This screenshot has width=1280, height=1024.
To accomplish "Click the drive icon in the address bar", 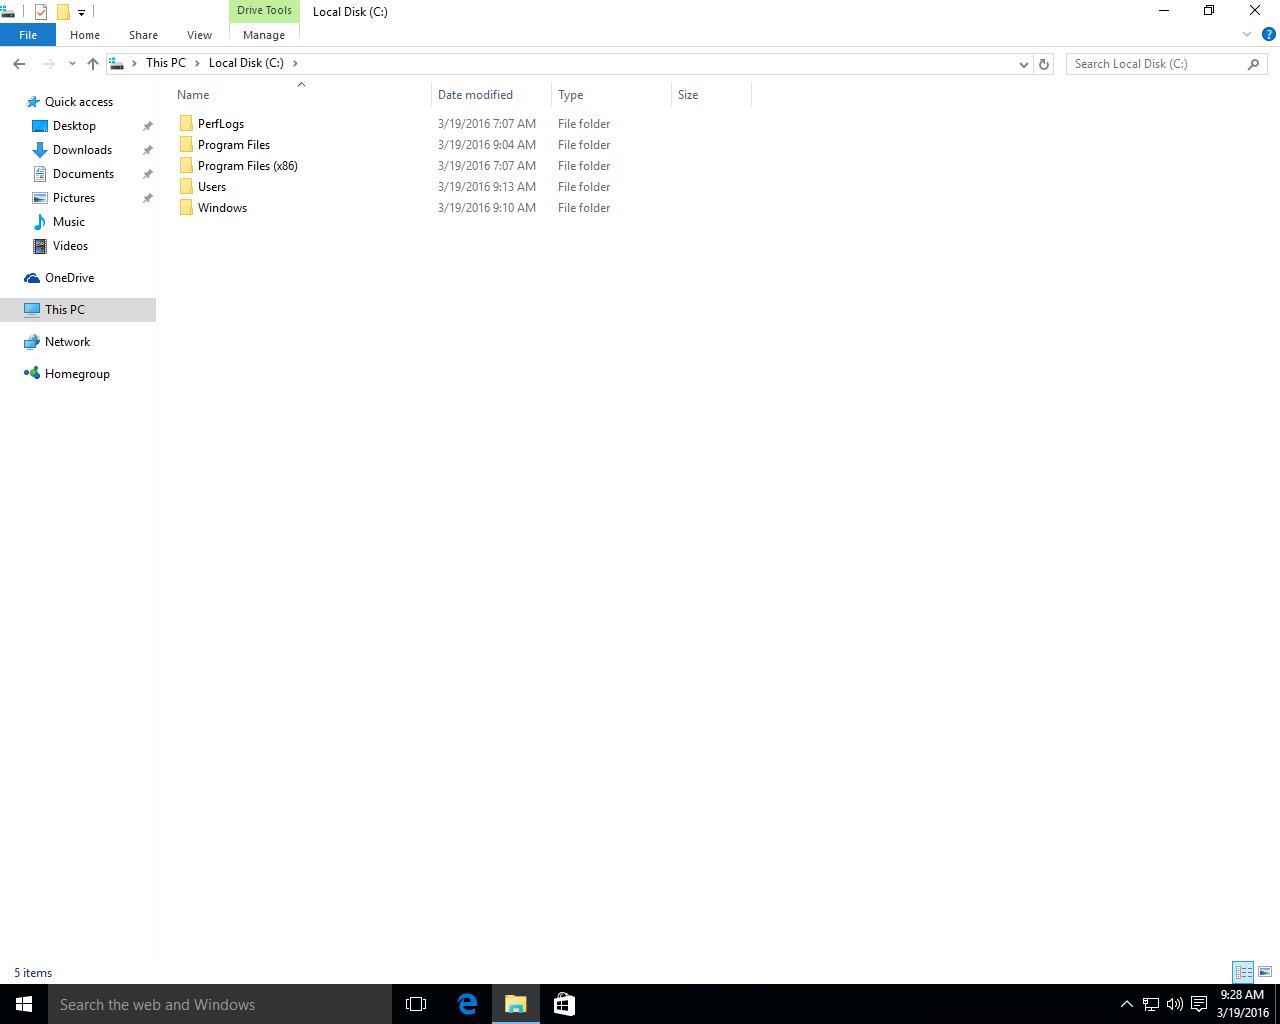I will 117,63.
